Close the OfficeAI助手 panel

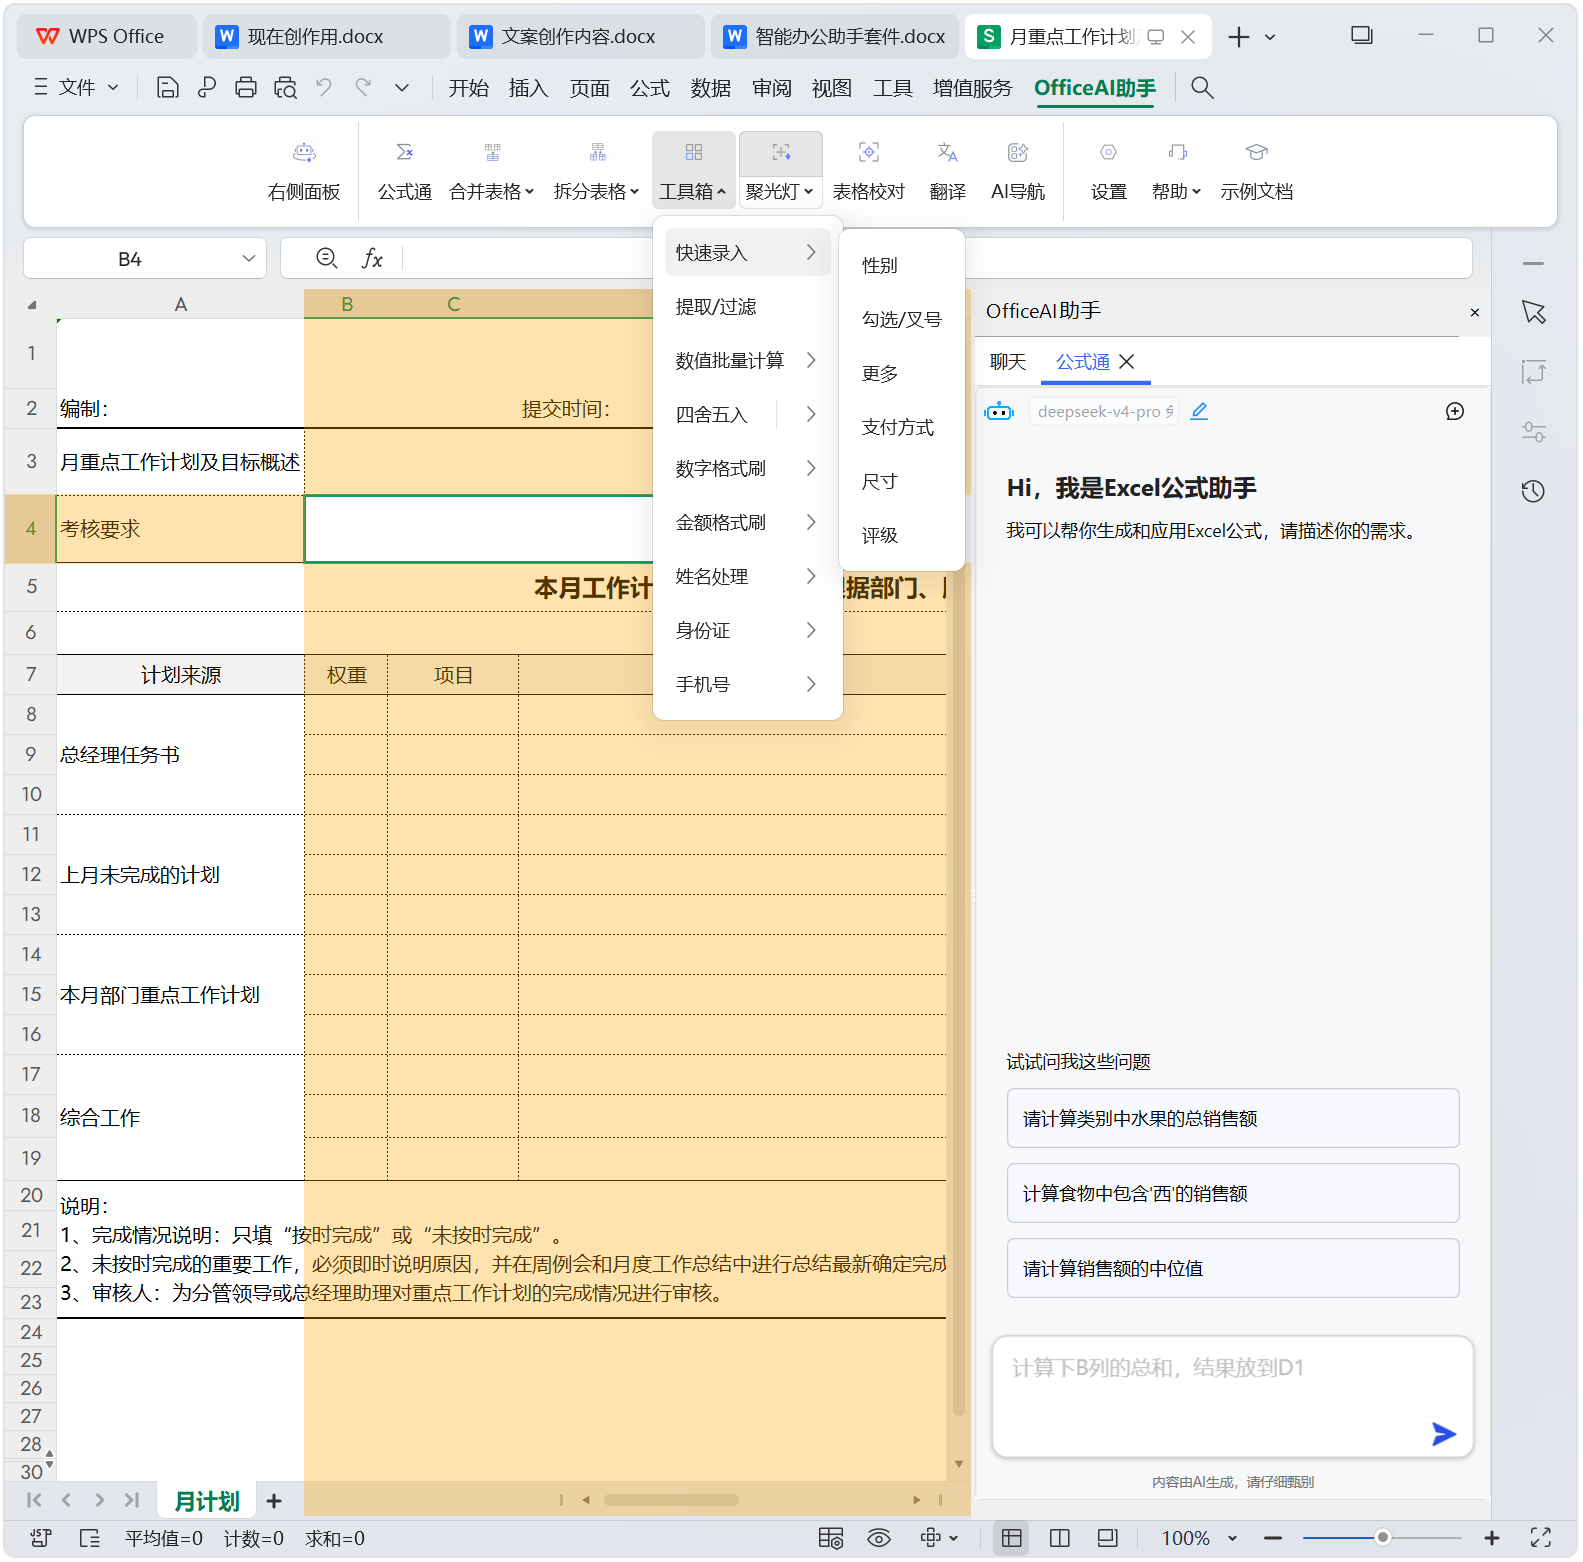tap(1474, 313)
